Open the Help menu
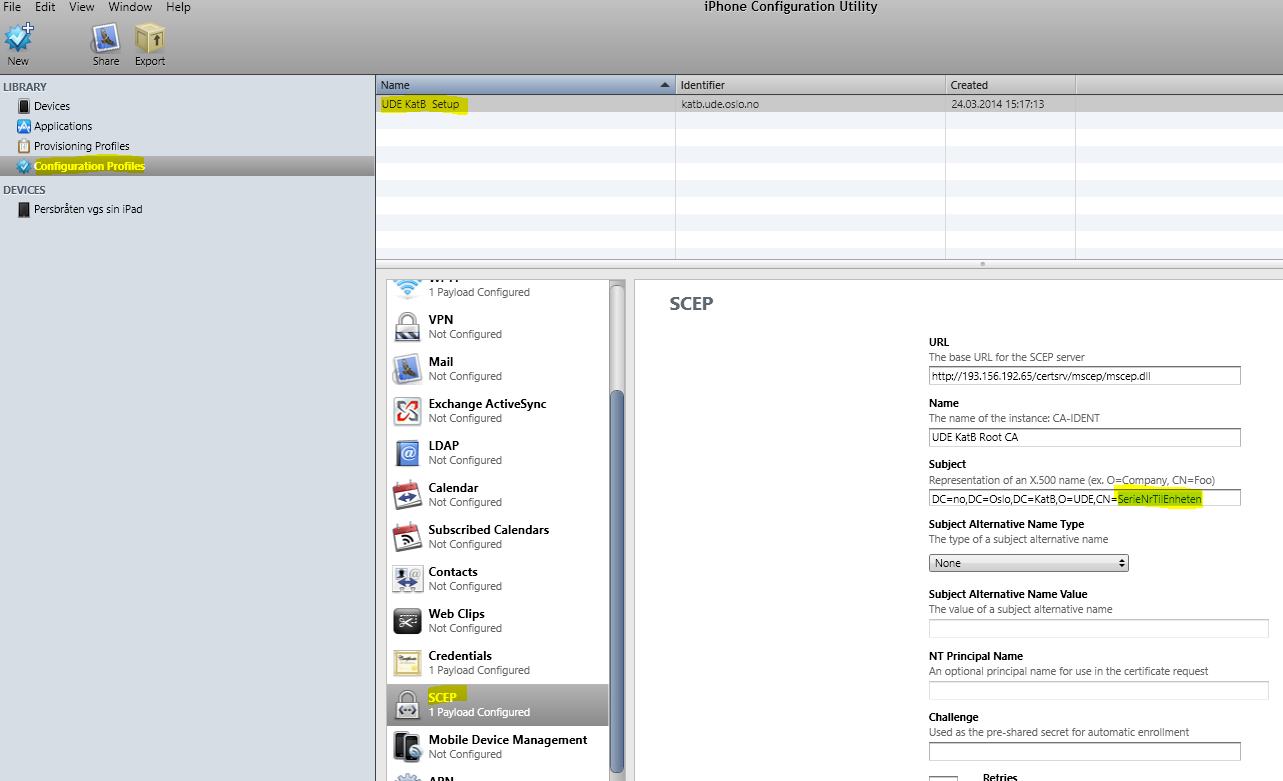1283x781 pixels. click(178, 7)
